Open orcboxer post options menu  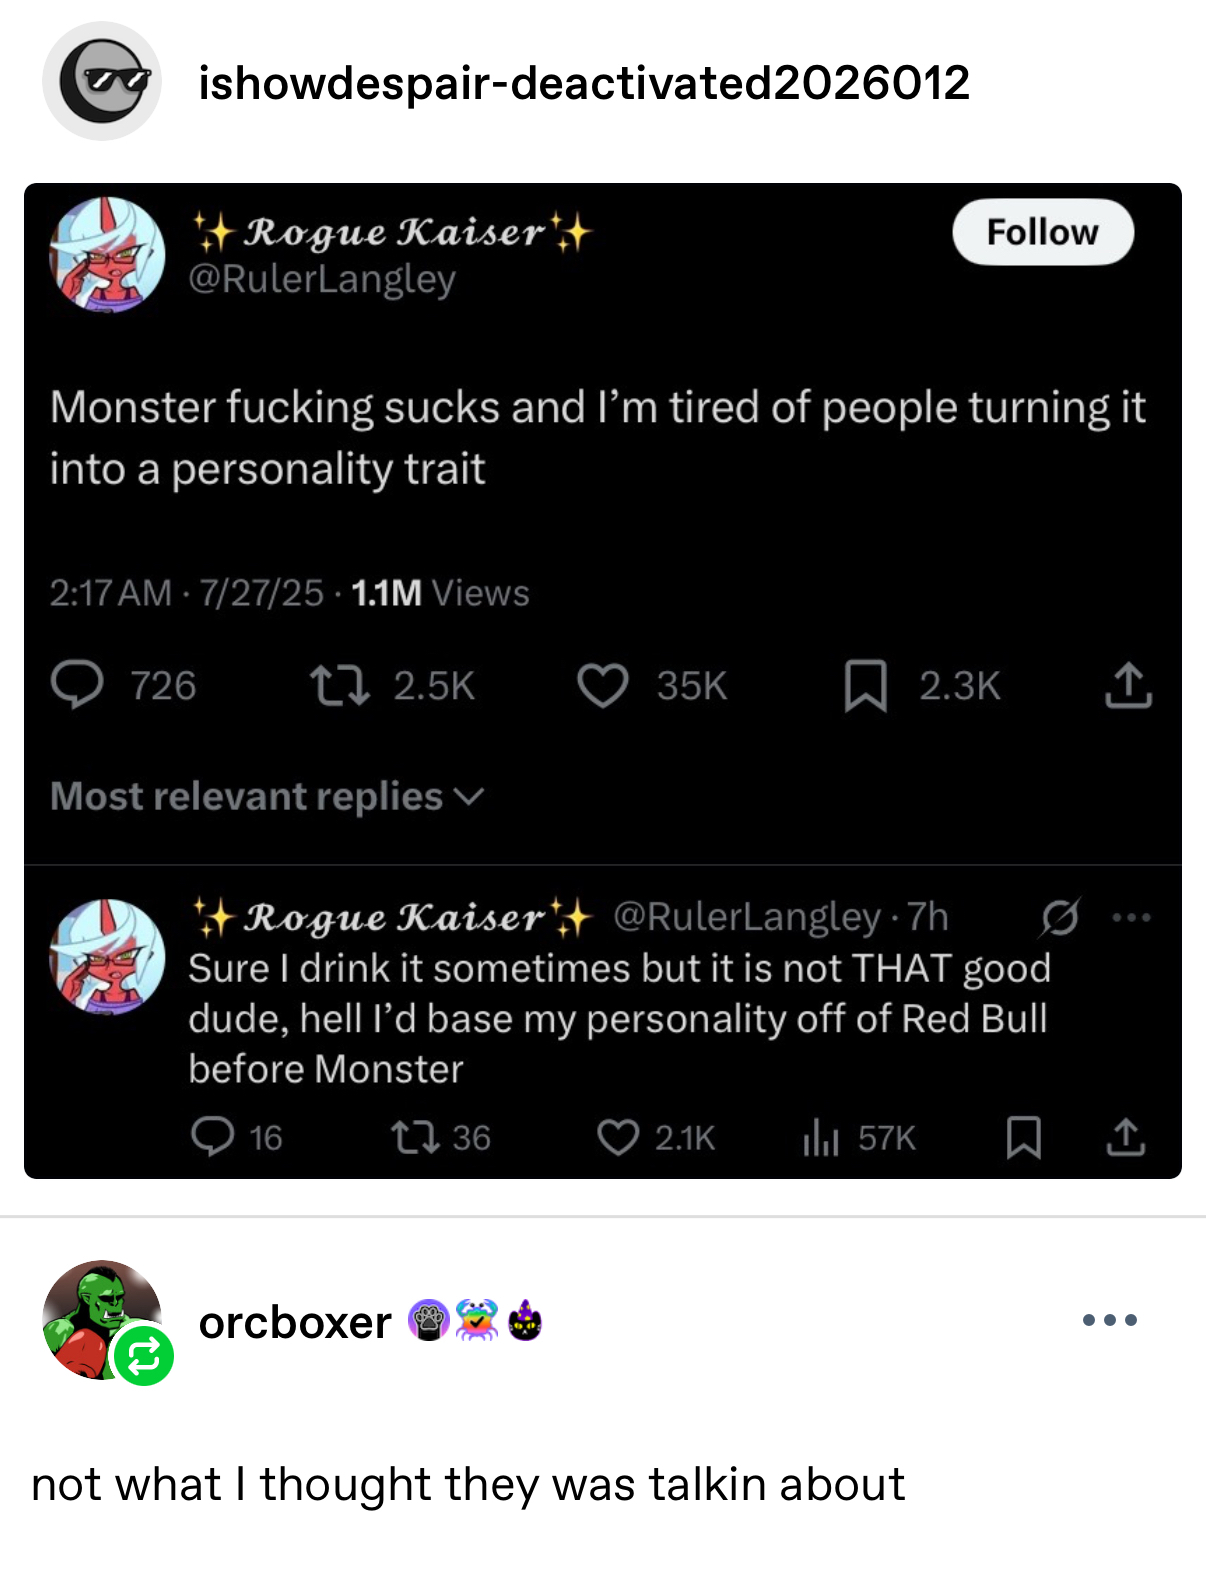(1109, 1320)
